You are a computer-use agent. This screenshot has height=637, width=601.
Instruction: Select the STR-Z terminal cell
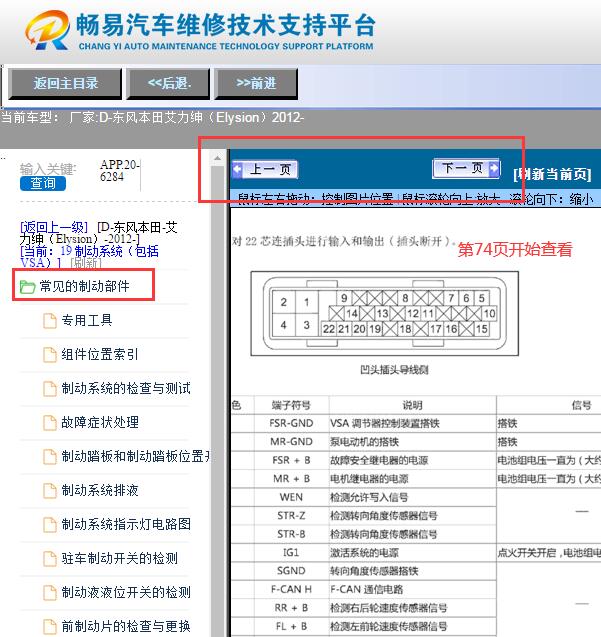[291, 516]
